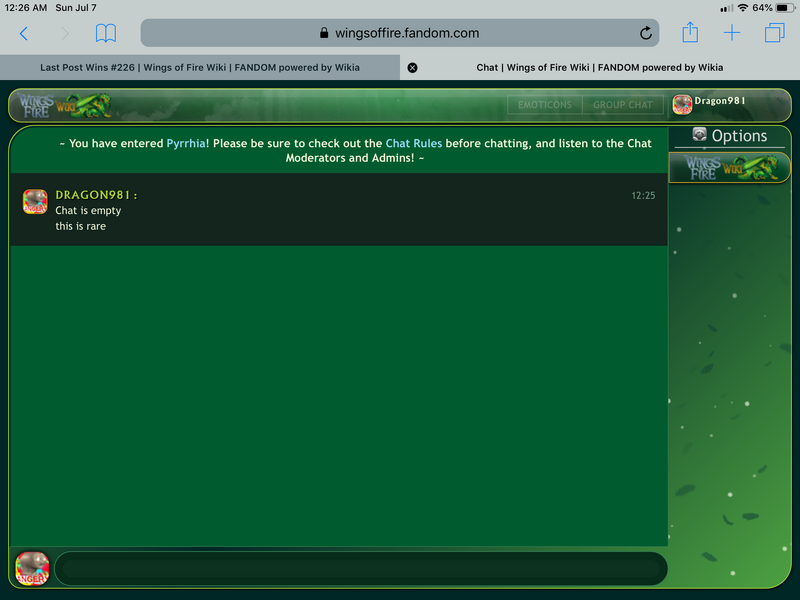Open the Dragon981 user menu at top right
The width and height of the screenshot is (800, 600).
[x=709, y=104]
